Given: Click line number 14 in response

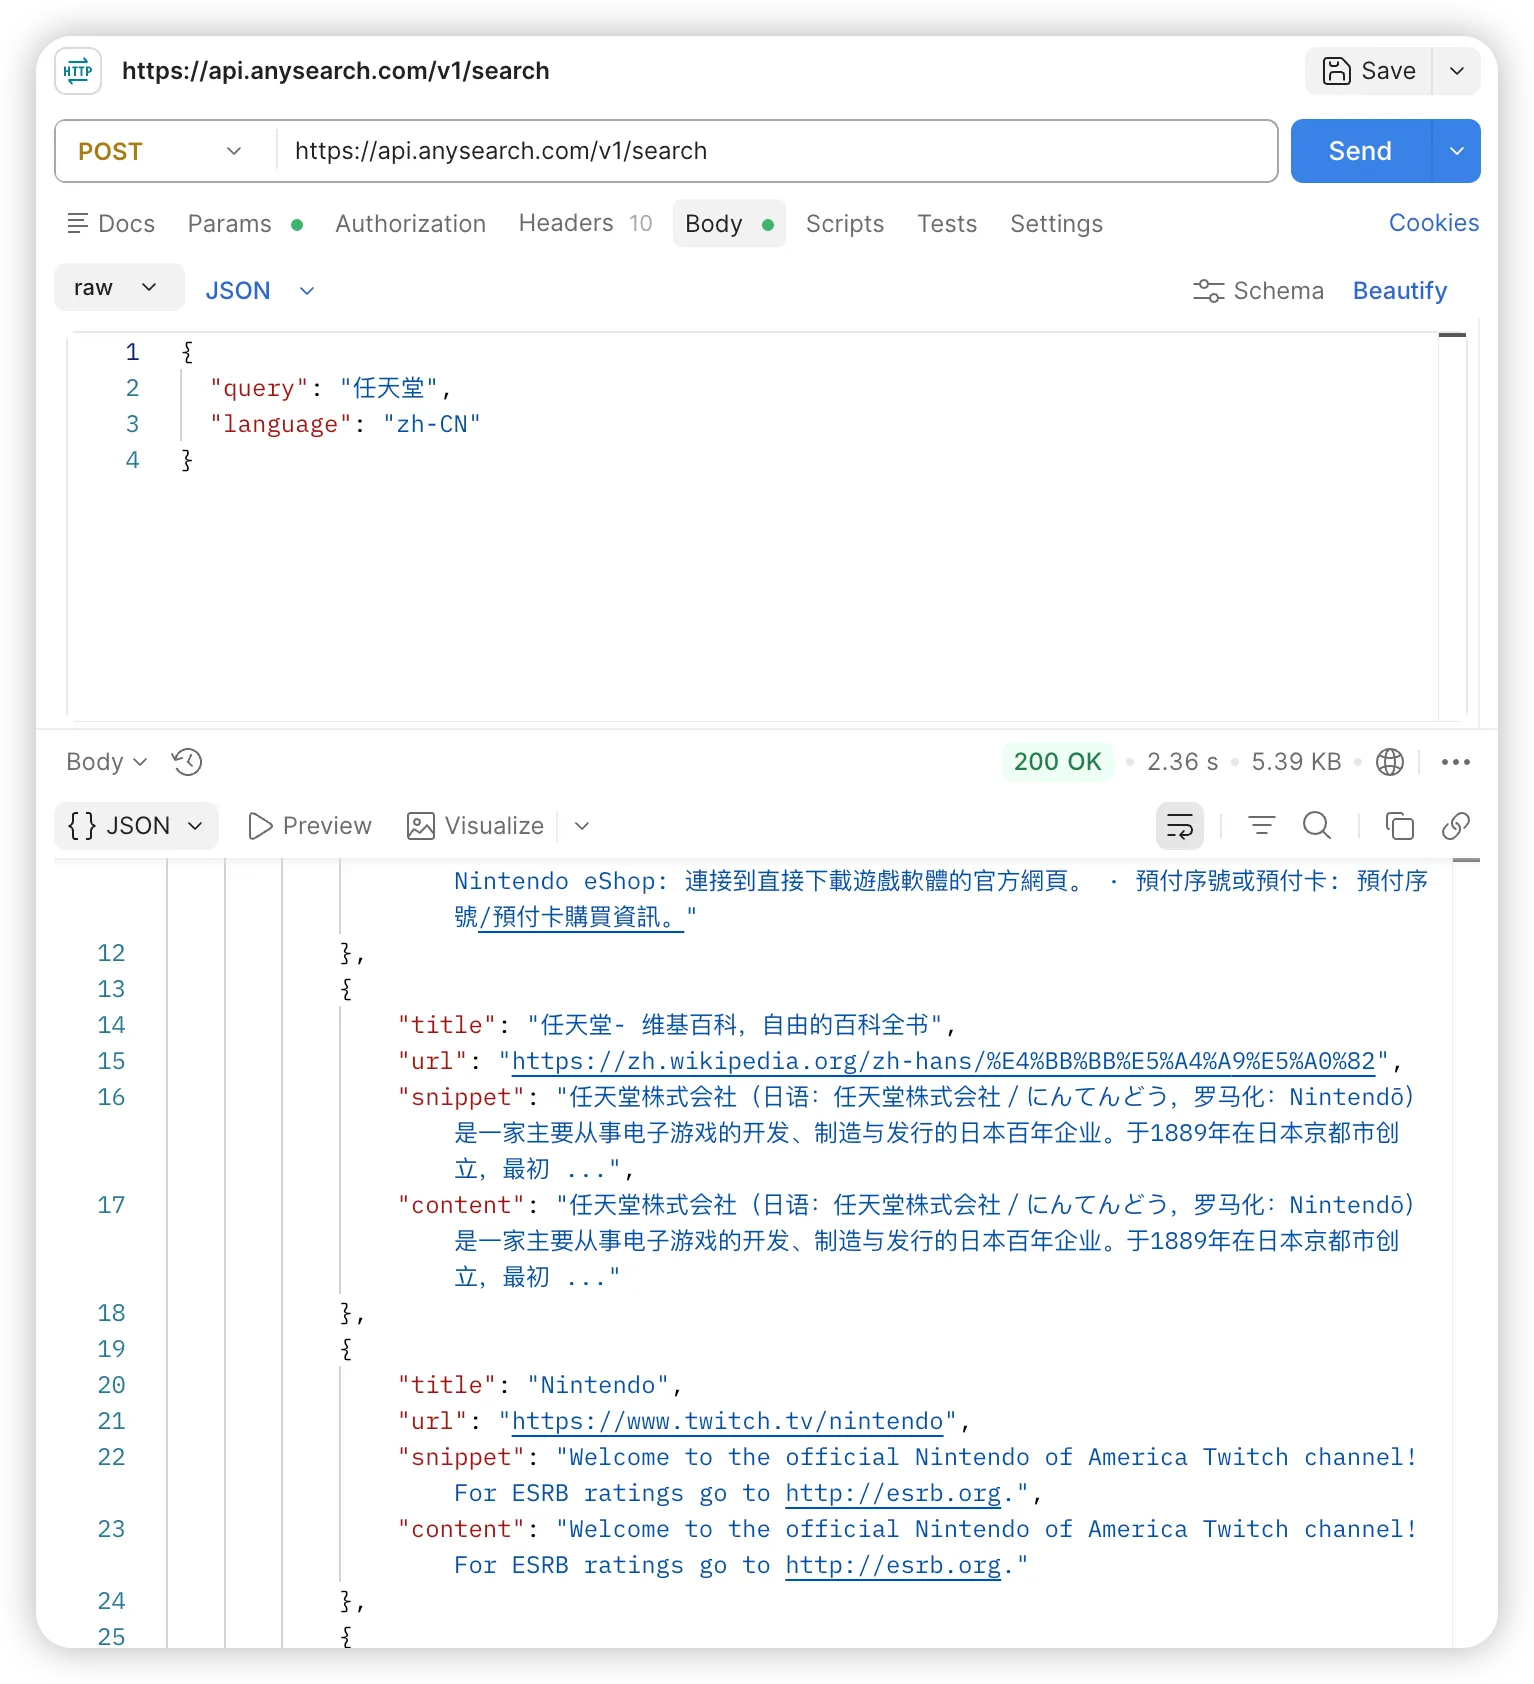Looking at the screenshot, I should (111, 1025).
